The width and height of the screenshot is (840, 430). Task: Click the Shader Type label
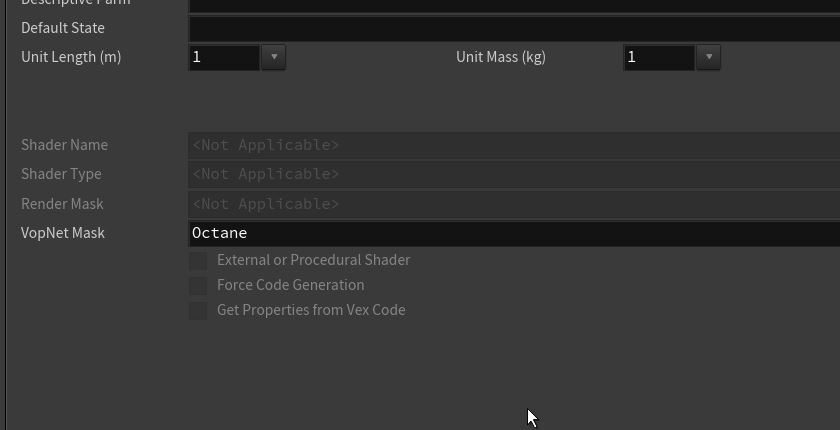[61, 174]
